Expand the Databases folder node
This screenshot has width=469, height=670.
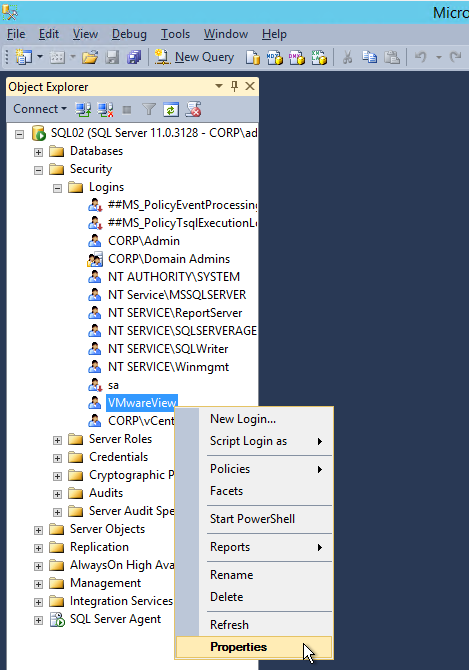pyautogui.click(x=38, y=152)
